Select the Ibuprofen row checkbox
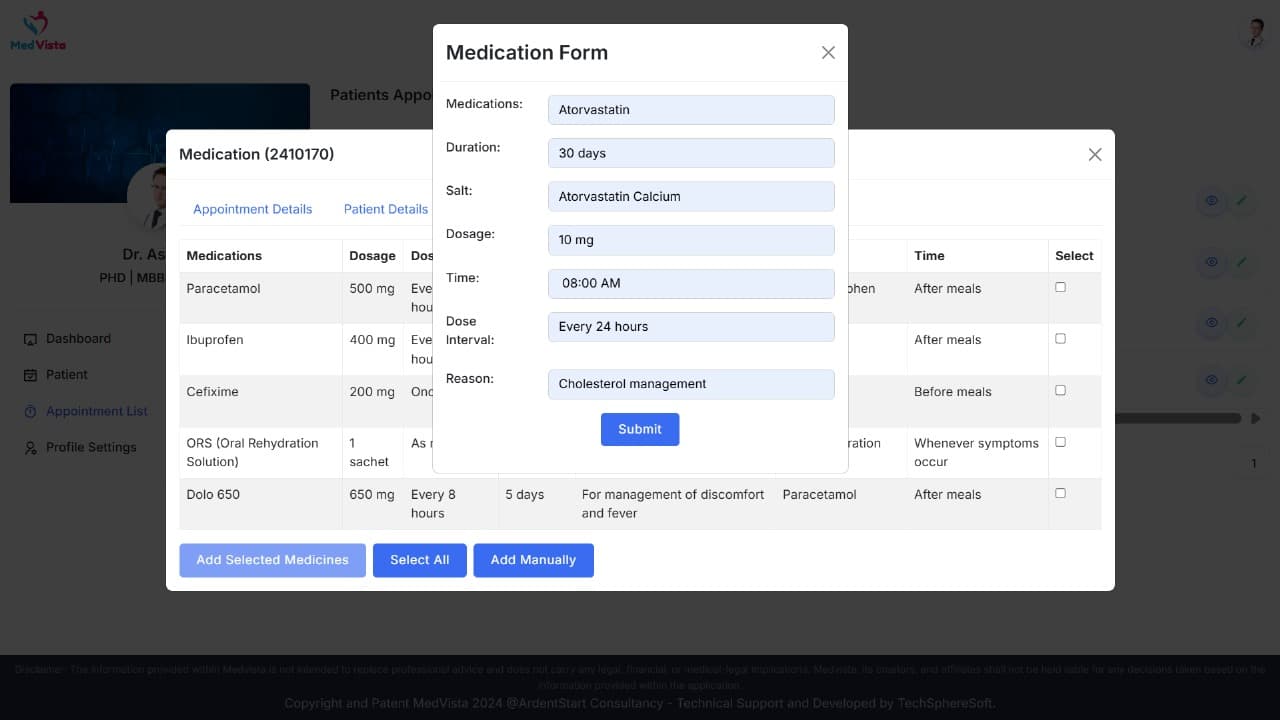 tap(1060, 339)
